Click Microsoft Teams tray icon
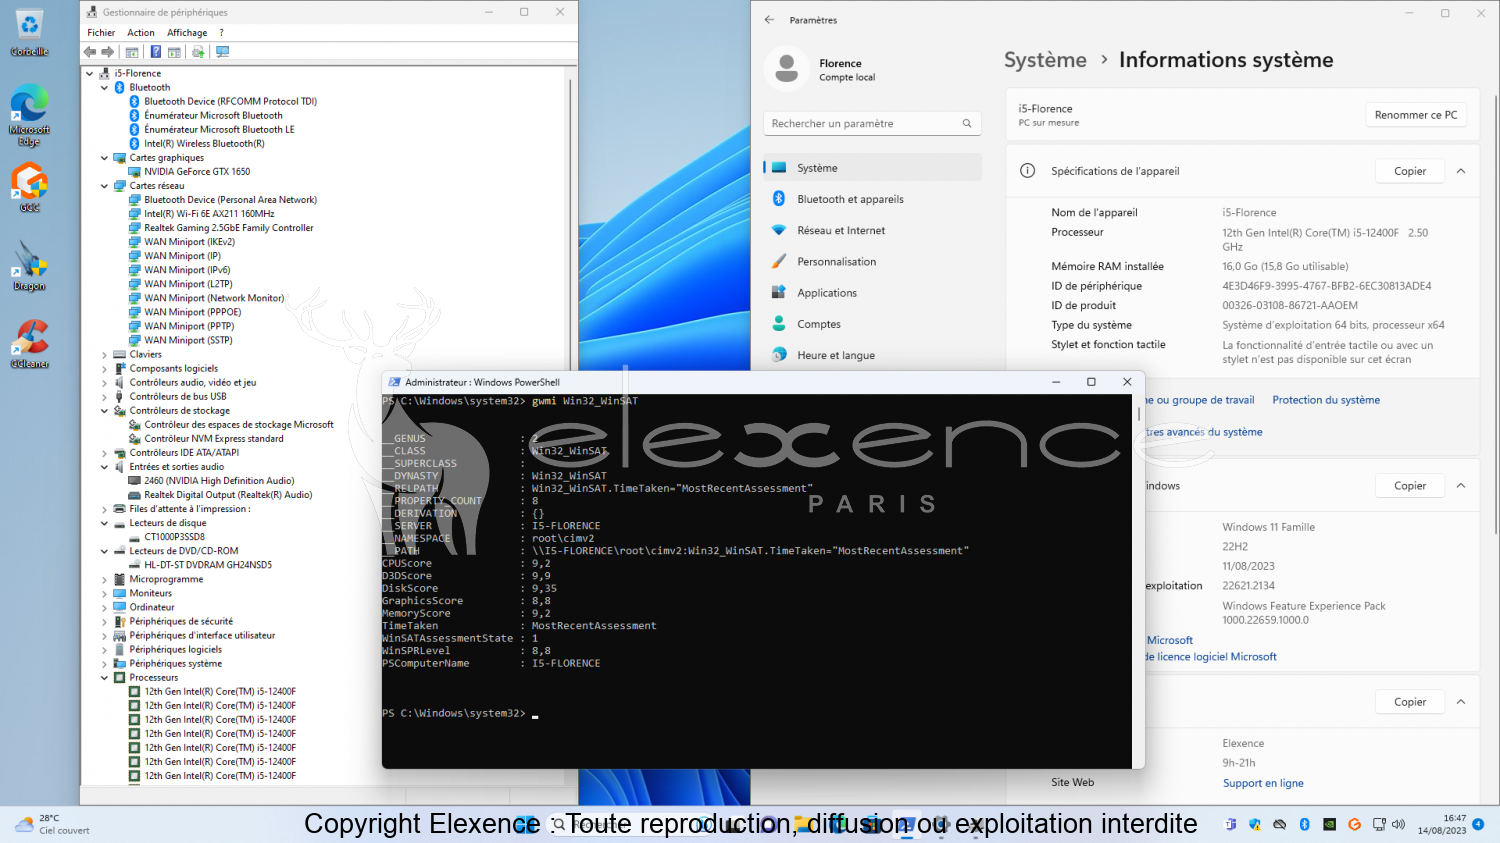Screen dimensions: 1500x843 click(1230, 825)
